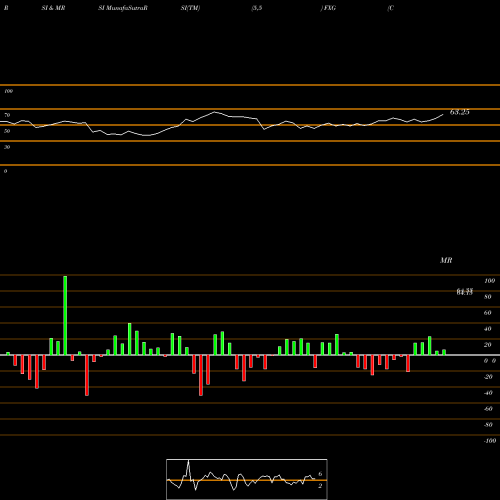Click the 'SI MunafaSutraR' header text
Screen dimensions: 500x500
pos(123,8)
